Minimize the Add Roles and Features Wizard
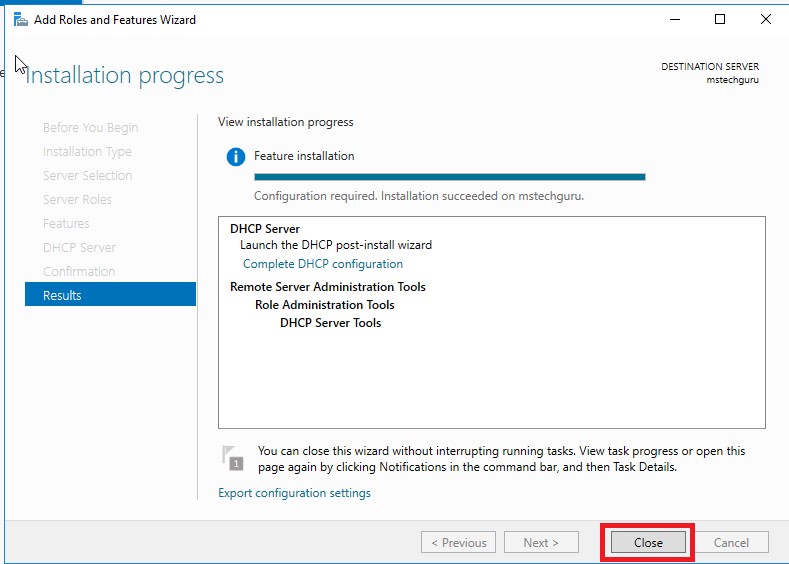 pyautogui.click(x=675, y=20)
